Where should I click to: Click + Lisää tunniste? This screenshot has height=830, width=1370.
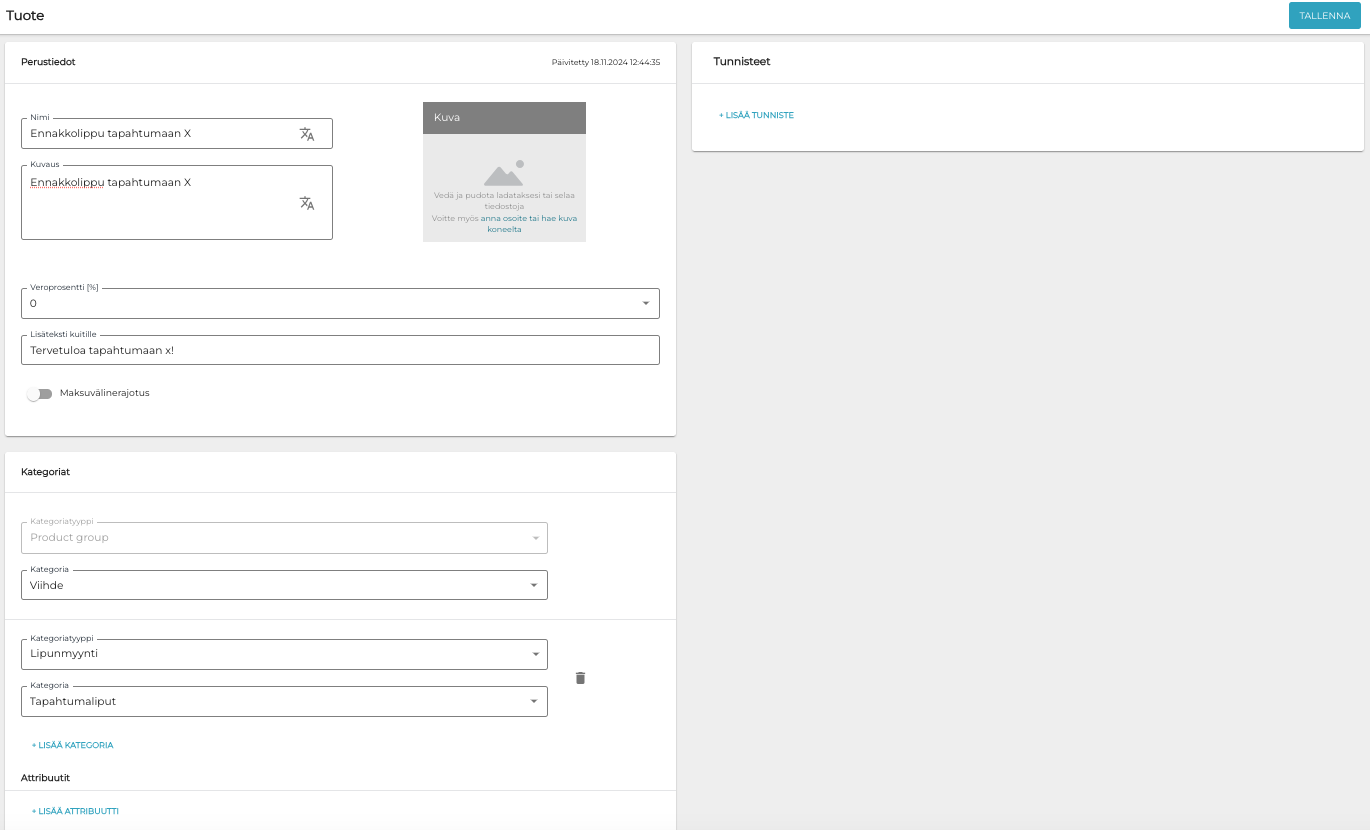[x=756, y=116]
